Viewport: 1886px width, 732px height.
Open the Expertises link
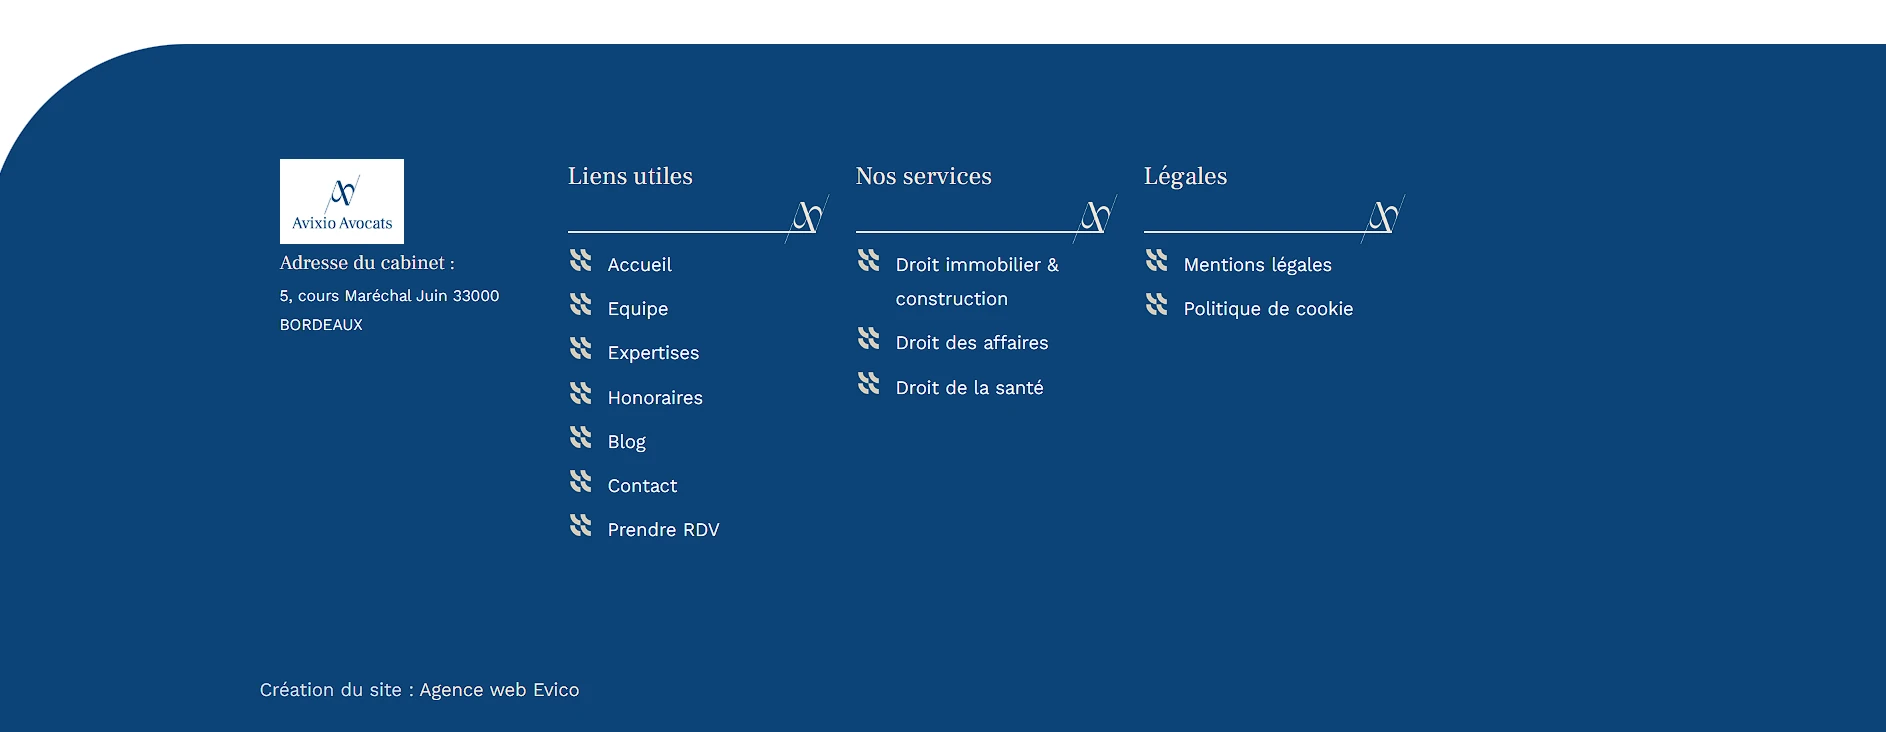[653, 353]
